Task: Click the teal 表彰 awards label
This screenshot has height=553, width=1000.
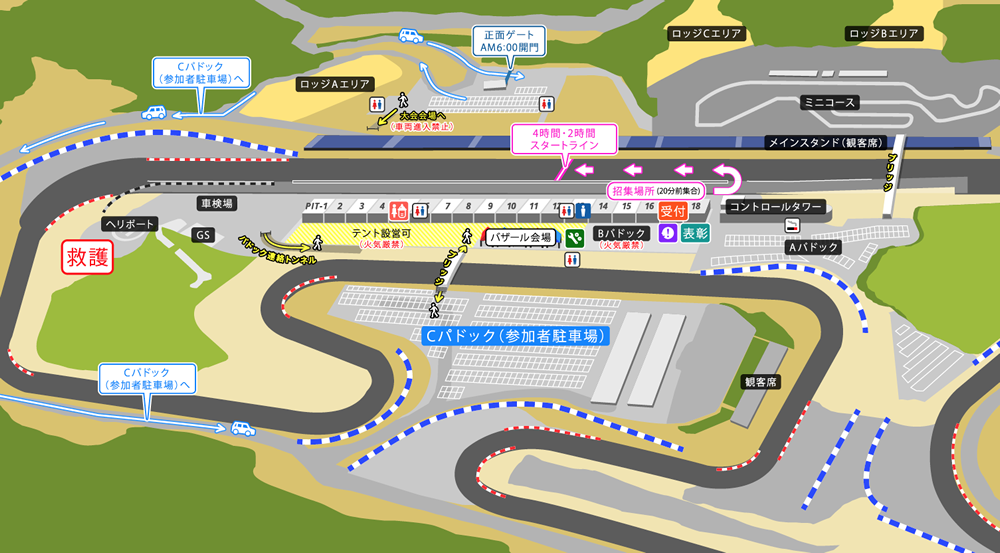Action: click(x=695, y=234)
